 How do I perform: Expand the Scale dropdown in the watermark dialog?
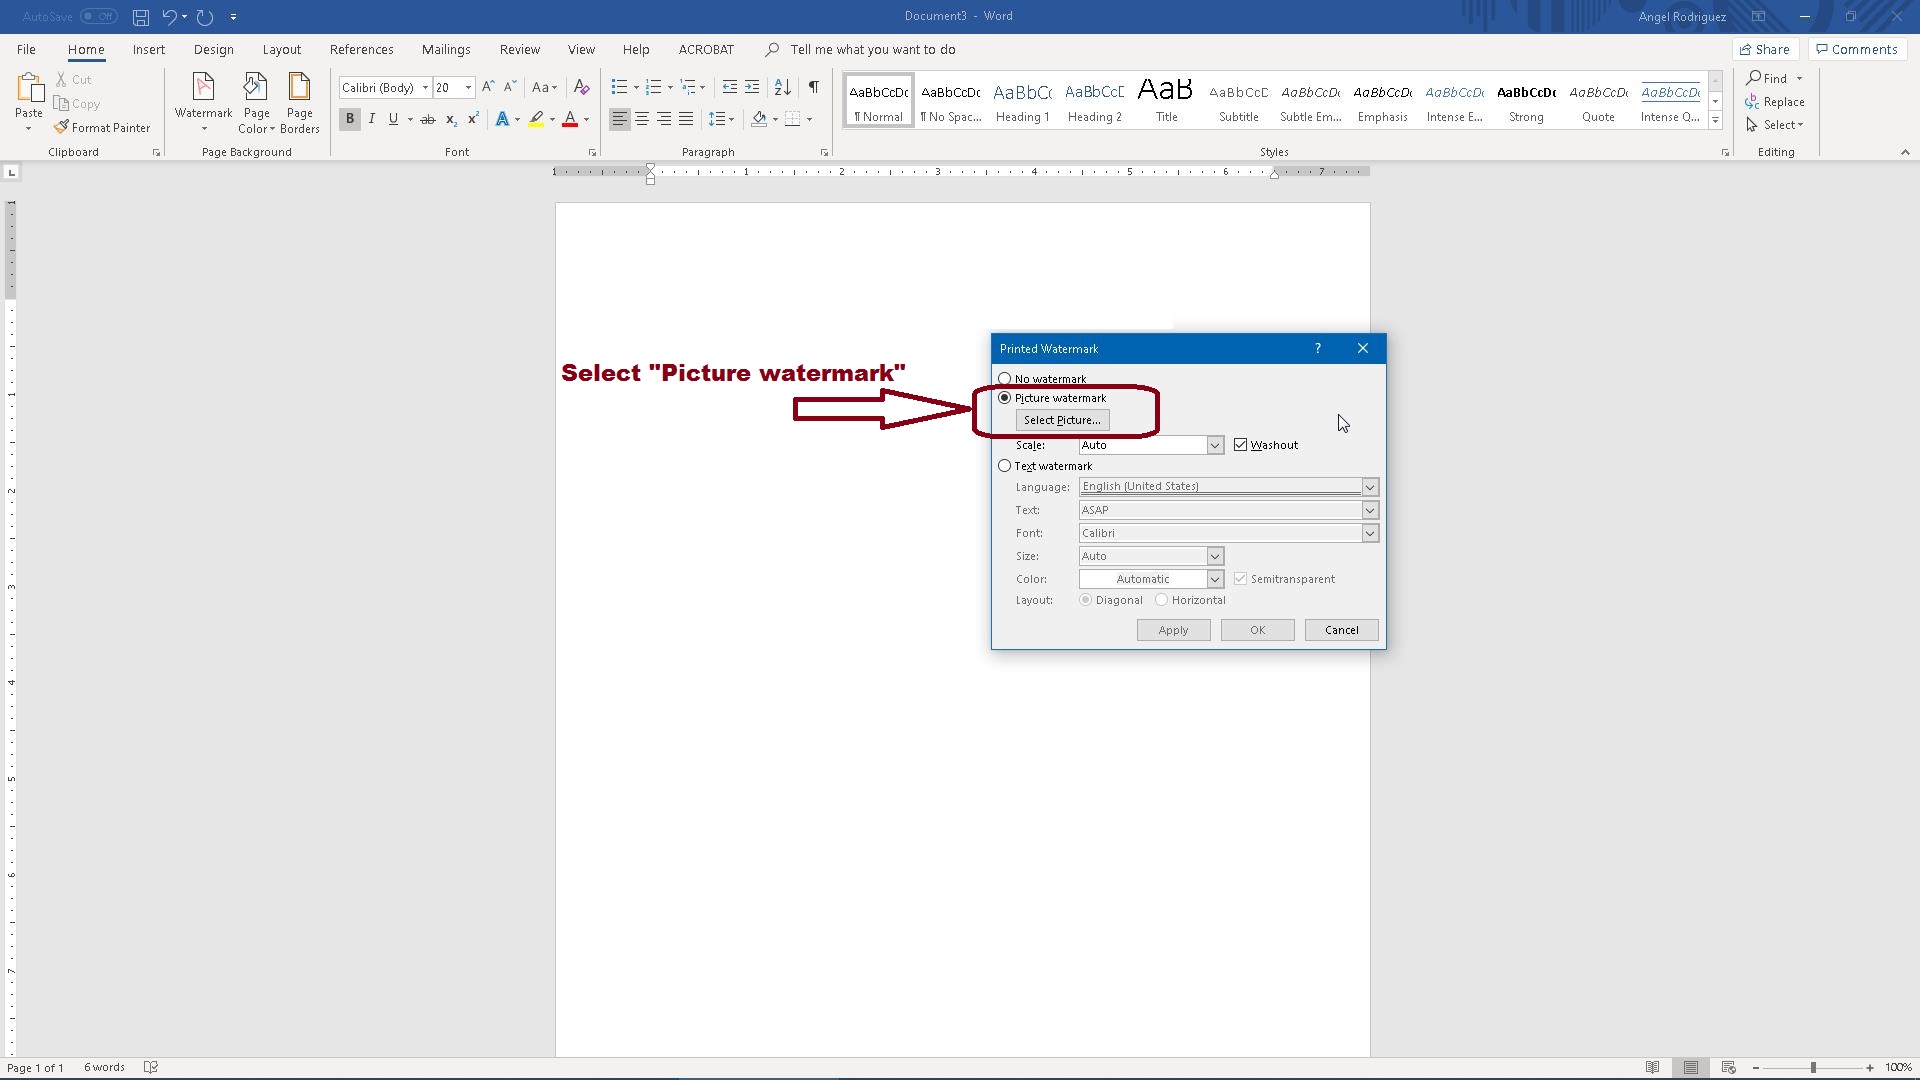(1214, 445)
